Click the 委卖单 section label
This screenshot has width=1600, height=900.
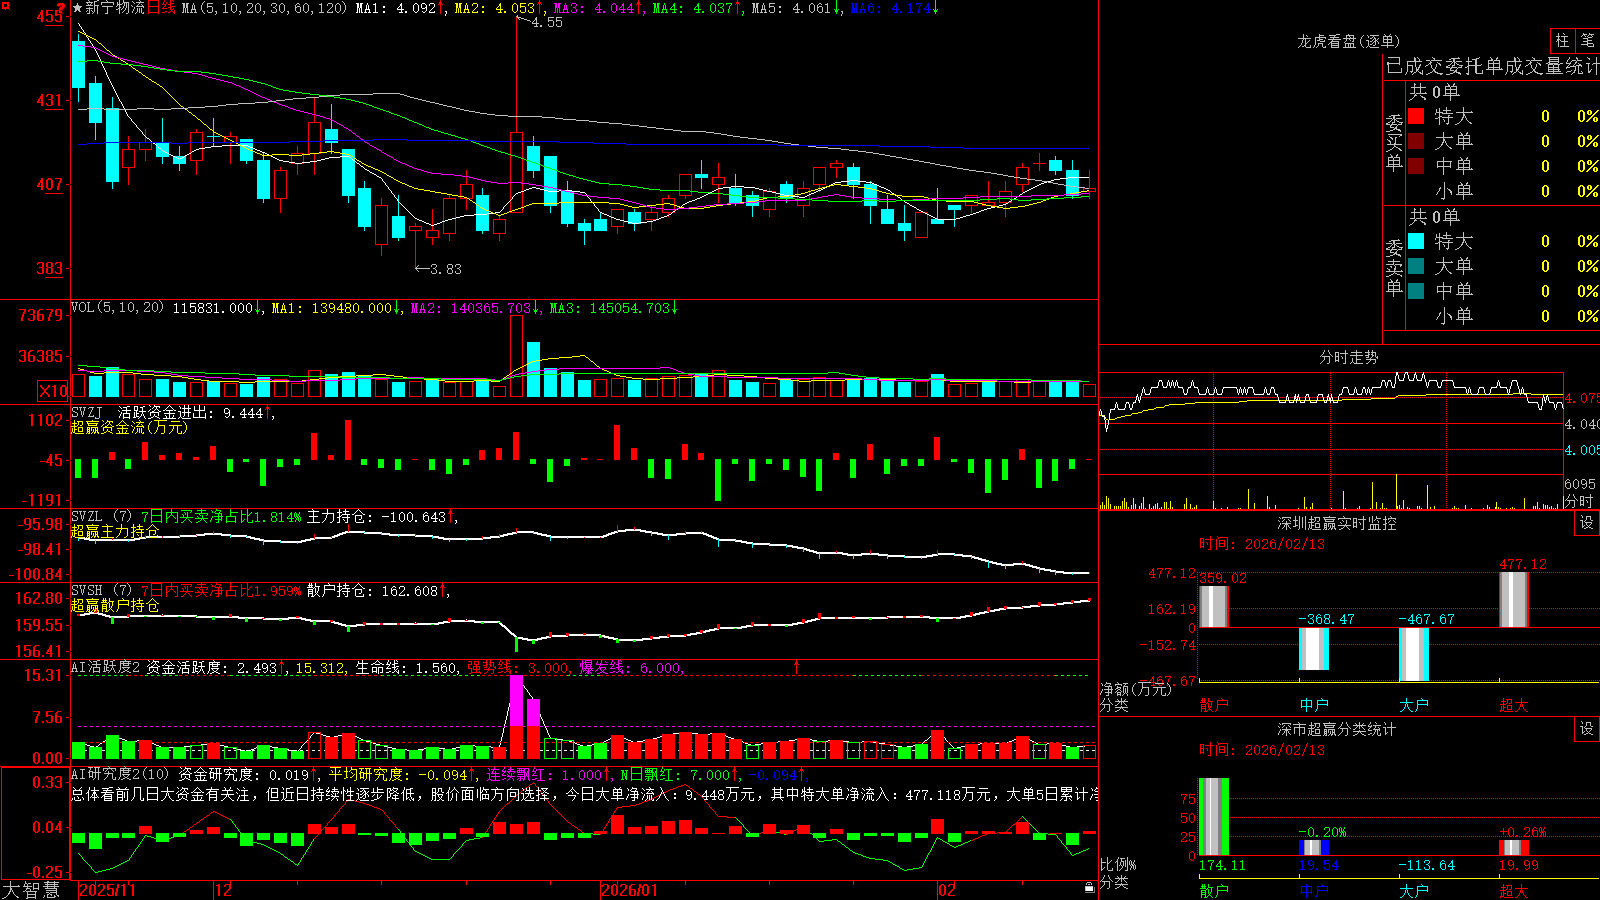coord(1394,267)
